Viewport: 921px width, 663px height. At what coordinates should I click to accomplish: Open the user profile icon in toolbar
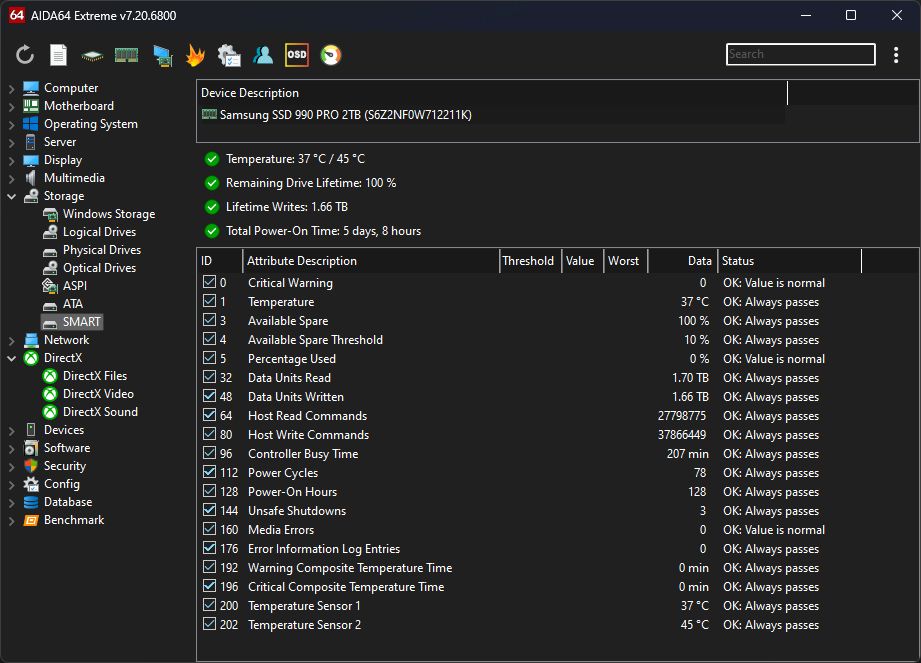pos(263,55)
